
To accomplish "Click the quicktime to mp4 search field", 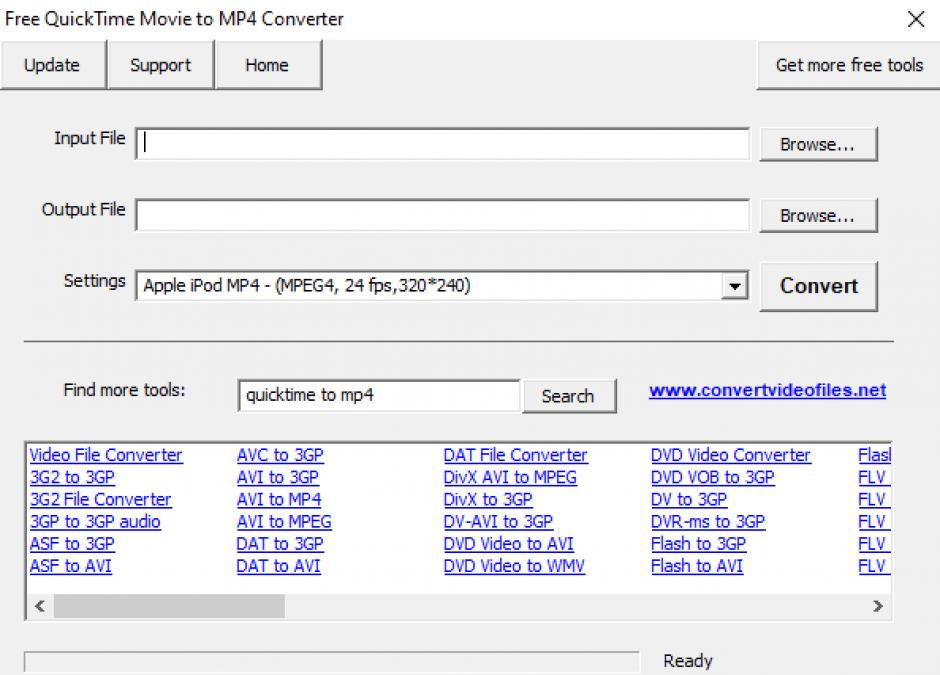I will [379, 396].
